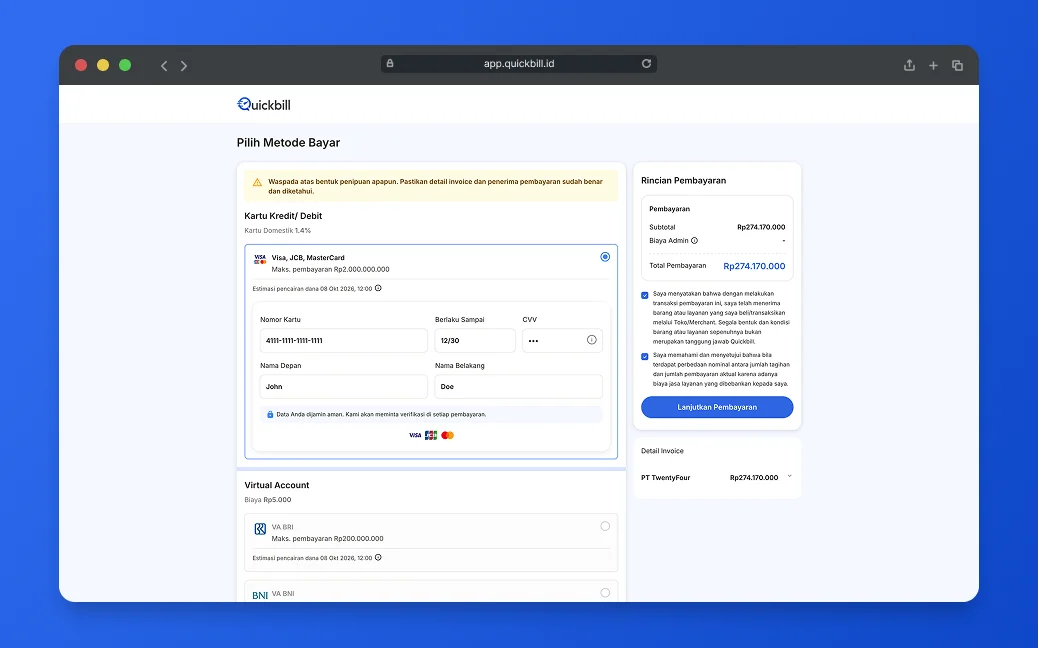Click info icon beside Biaya Admin
The width and height of the screenshot is (1038, 648).
(694, 241)
